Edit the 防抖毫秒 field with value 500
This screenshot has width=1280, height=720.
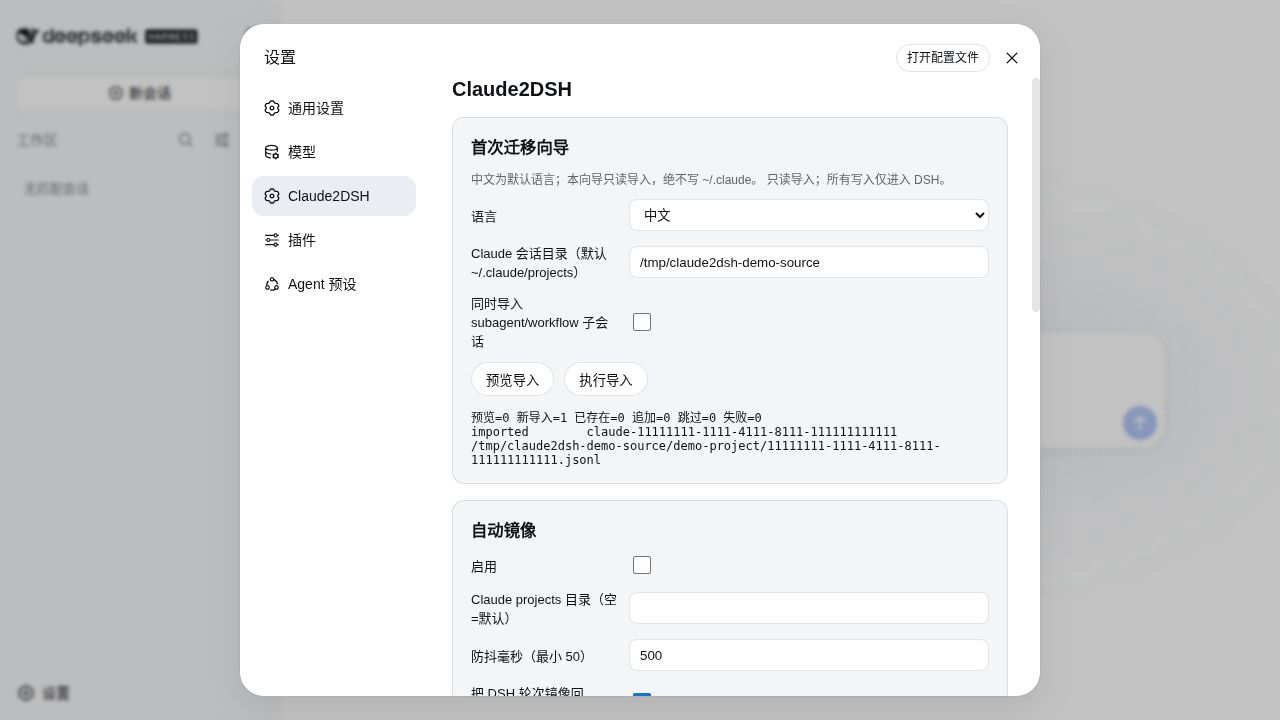coord(809,655)
